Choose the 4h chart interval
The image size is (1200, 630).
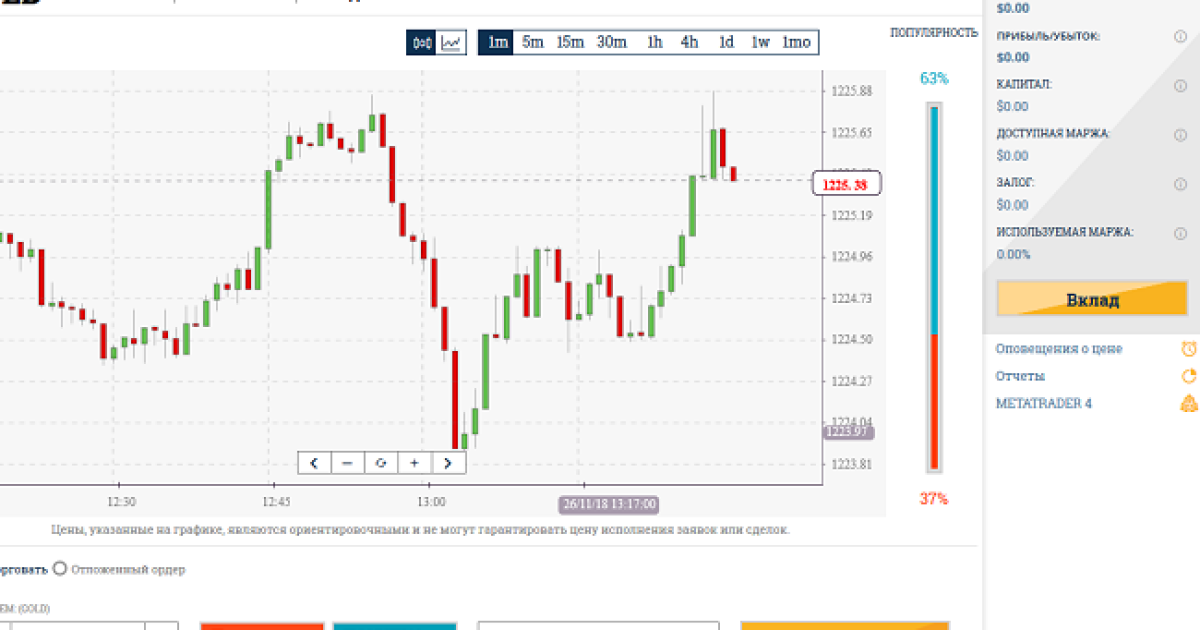click(x=690, y=42)
